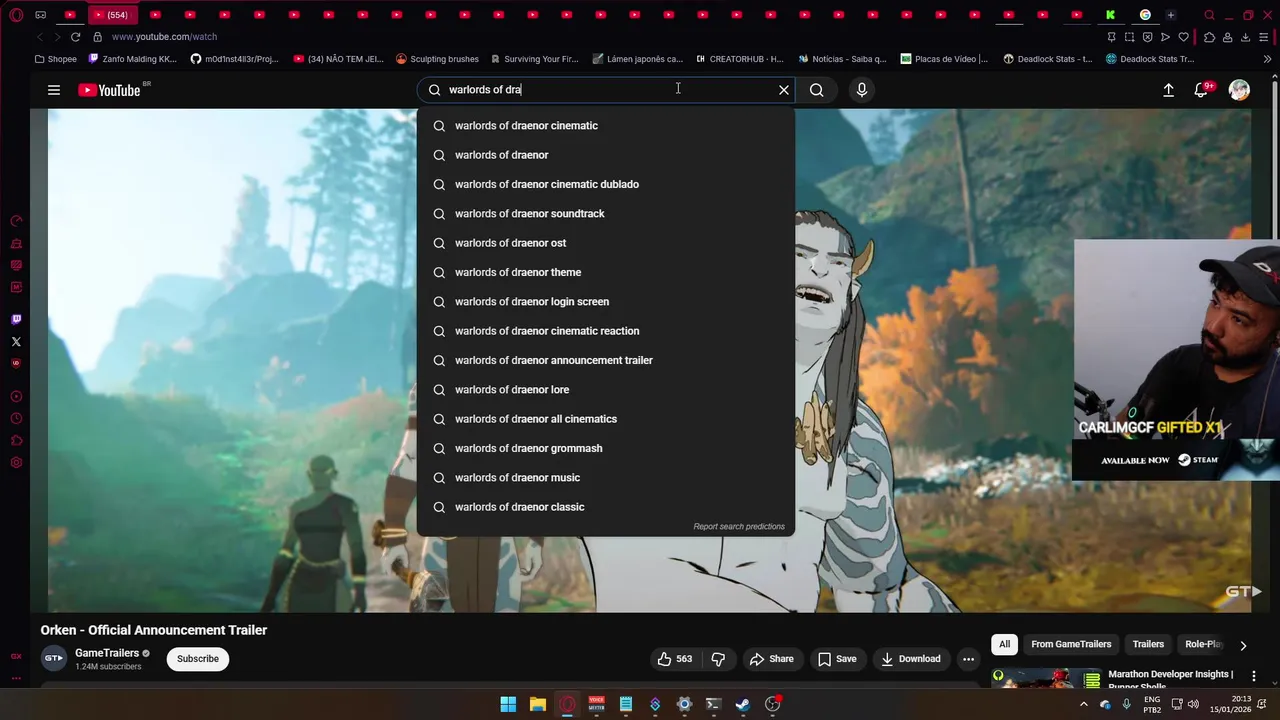The width and height of the screenshot is (1280, 720).
Task: Open the Windows Start menu
Action: (x=508, y=705)
